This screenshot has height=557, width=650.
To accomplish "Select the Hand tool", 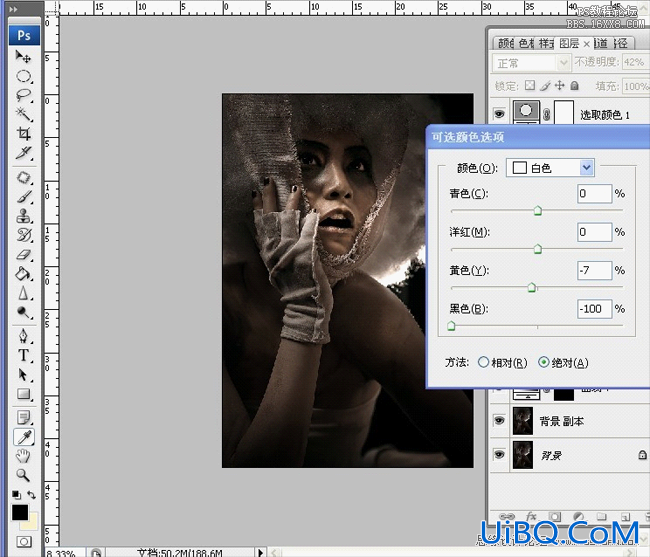I will click(23, 456).
